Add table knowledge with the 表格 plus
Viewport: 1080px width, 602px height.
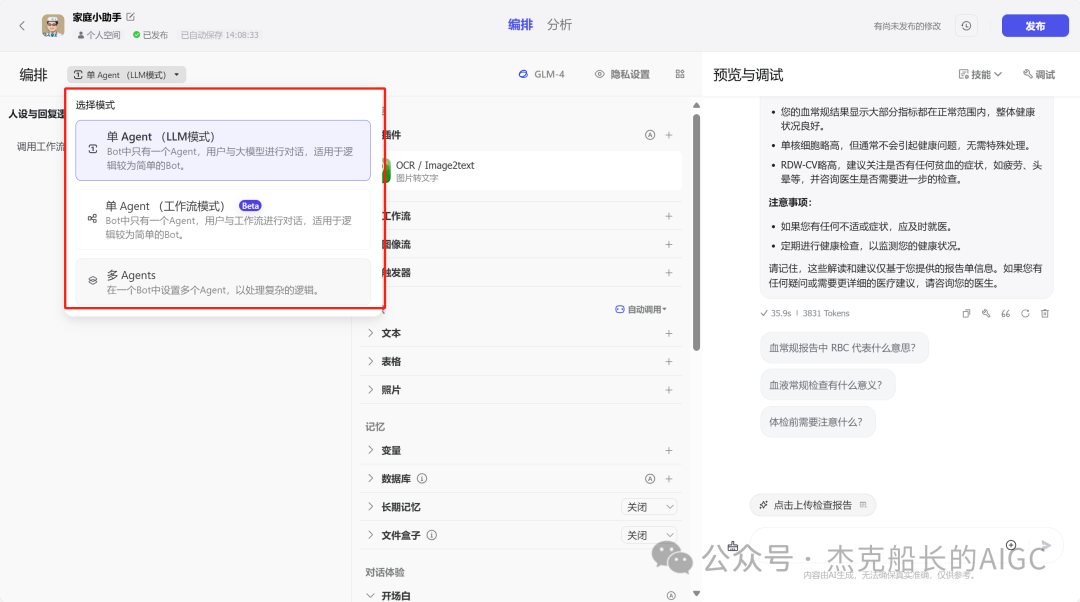(x=669, y=362)
